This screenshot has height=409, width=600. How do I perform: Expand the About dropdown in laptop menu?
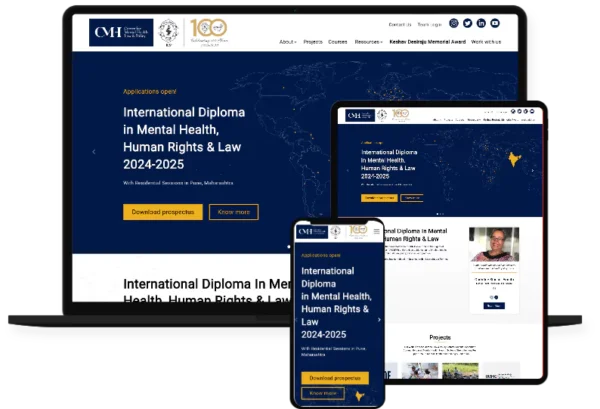[288, 42]
